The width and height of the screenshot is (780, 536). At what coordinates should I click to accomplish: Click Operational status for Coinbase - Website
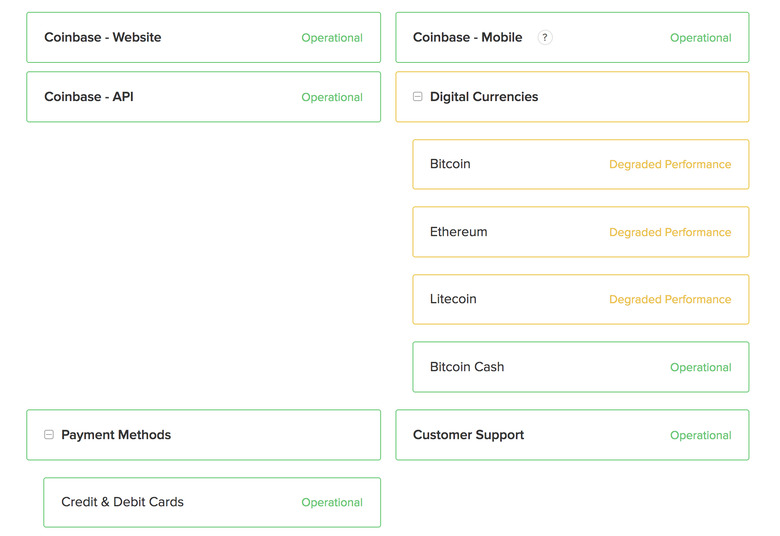(332, 38)
